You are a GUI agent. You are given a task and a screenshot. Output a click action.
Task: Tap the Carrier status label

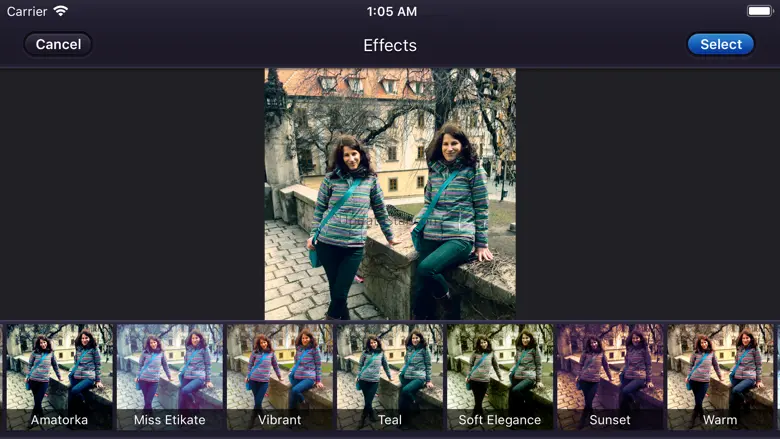(x=27, y=11)
